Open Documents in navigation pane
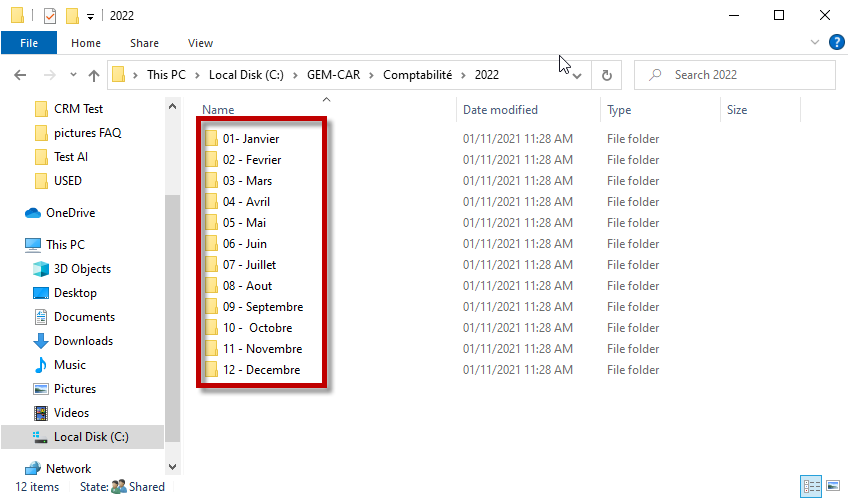The width and height of the screenshot is (849, 499). pyautogui.click(x=84, y=317)
